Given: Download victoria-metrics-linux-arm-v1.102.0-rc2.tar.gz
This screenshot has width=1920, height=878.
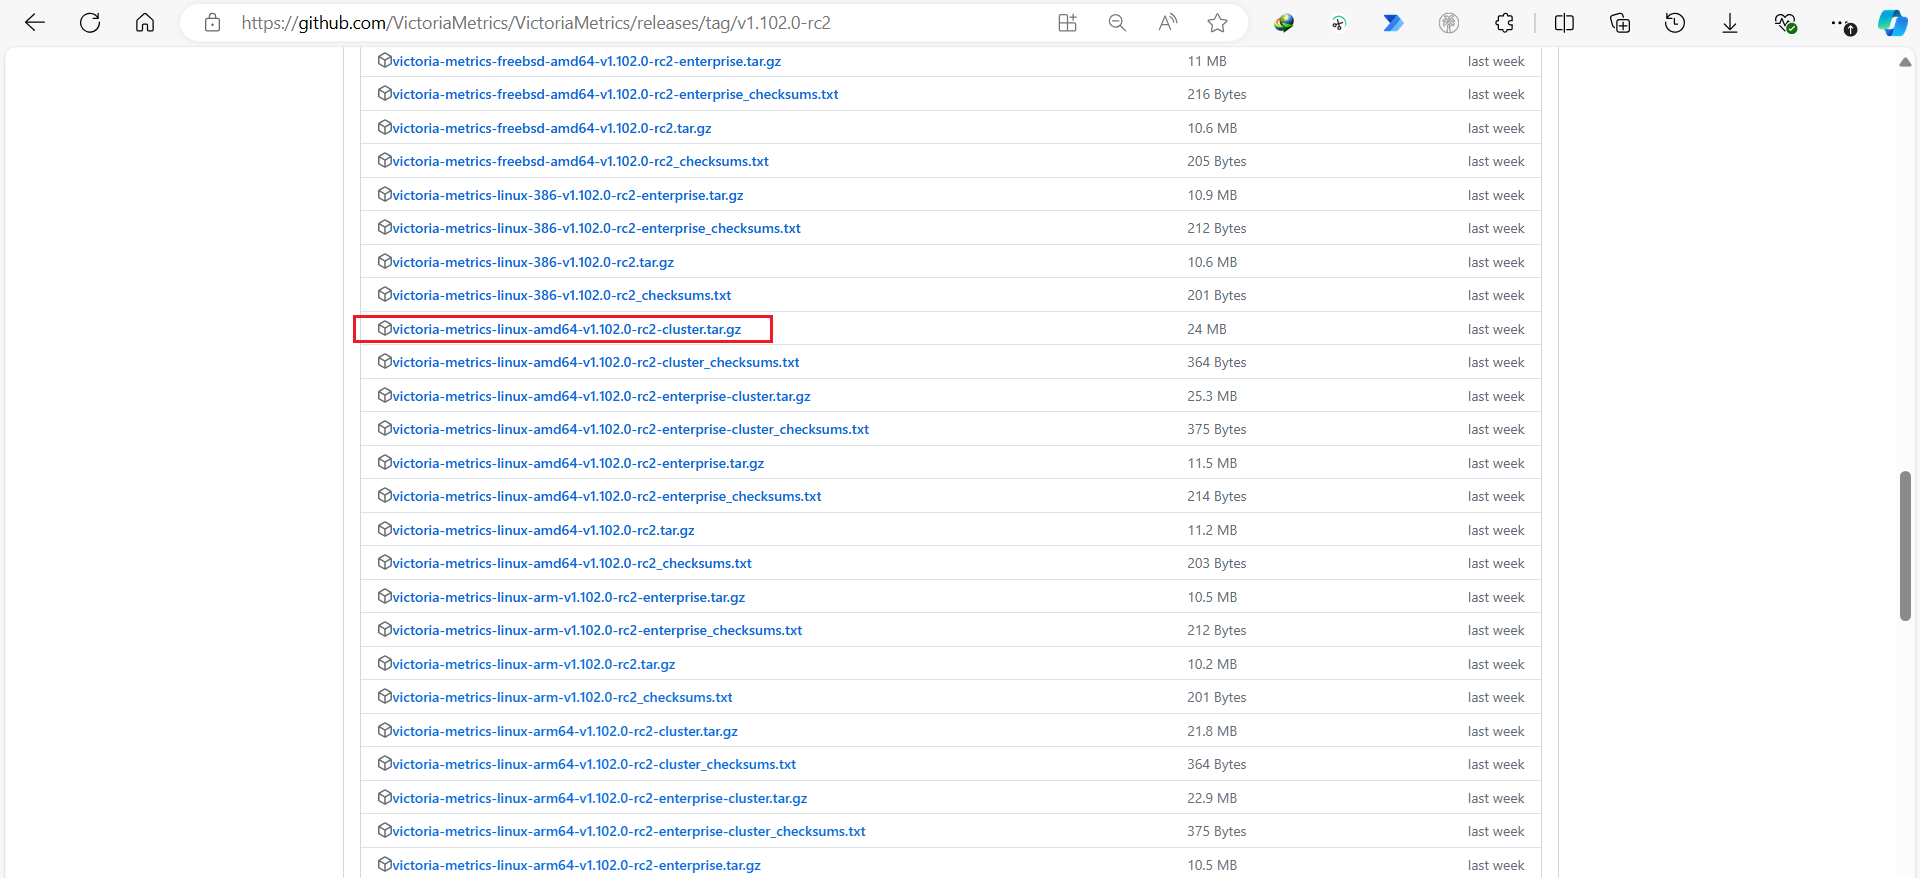Looking at the screenshot, I should 534,664.
